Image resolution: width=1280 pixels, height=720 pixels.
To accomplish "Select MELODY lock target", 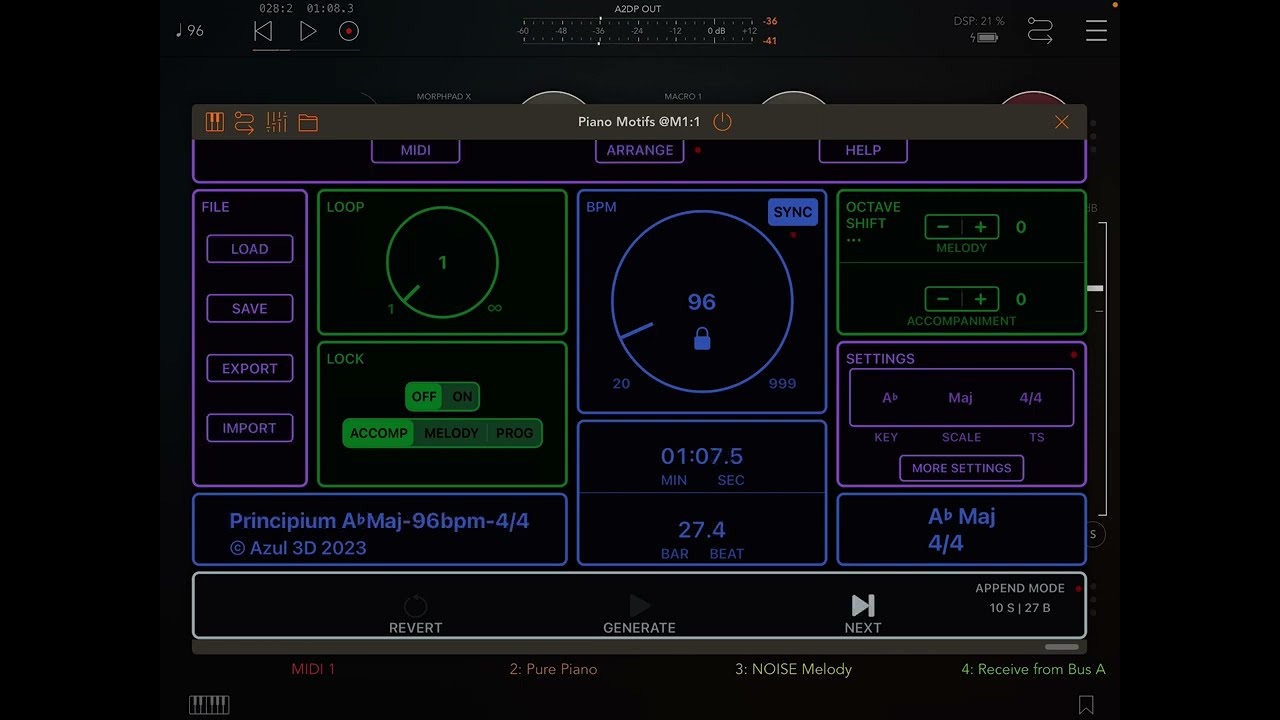I will click(451, 433).
